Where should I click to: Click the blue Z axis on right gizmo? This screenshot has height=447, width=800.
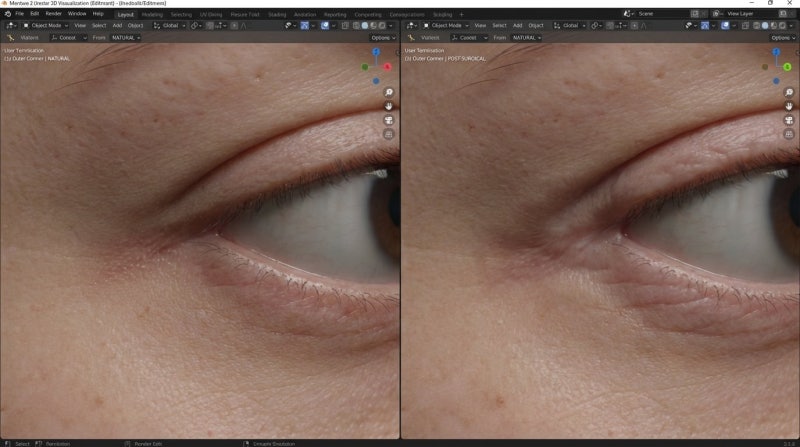point(776,52)
